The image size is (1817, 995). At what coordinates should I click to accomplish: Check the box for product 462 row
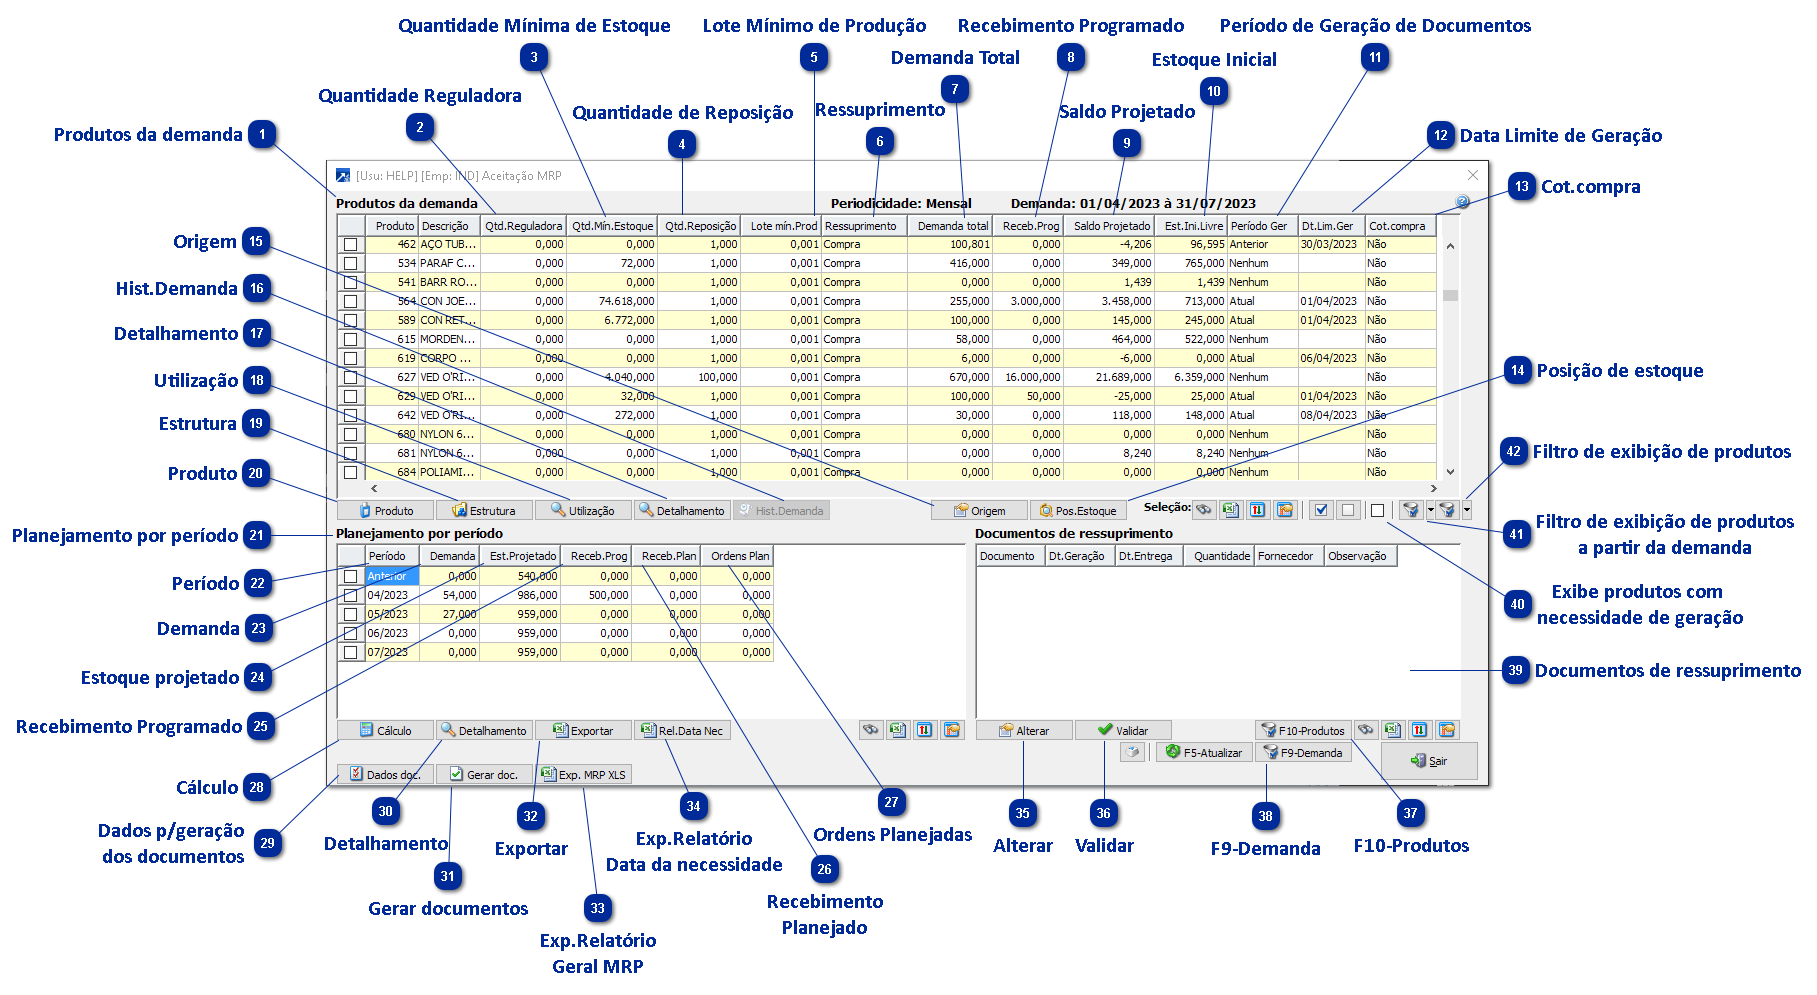pos(350,244)
